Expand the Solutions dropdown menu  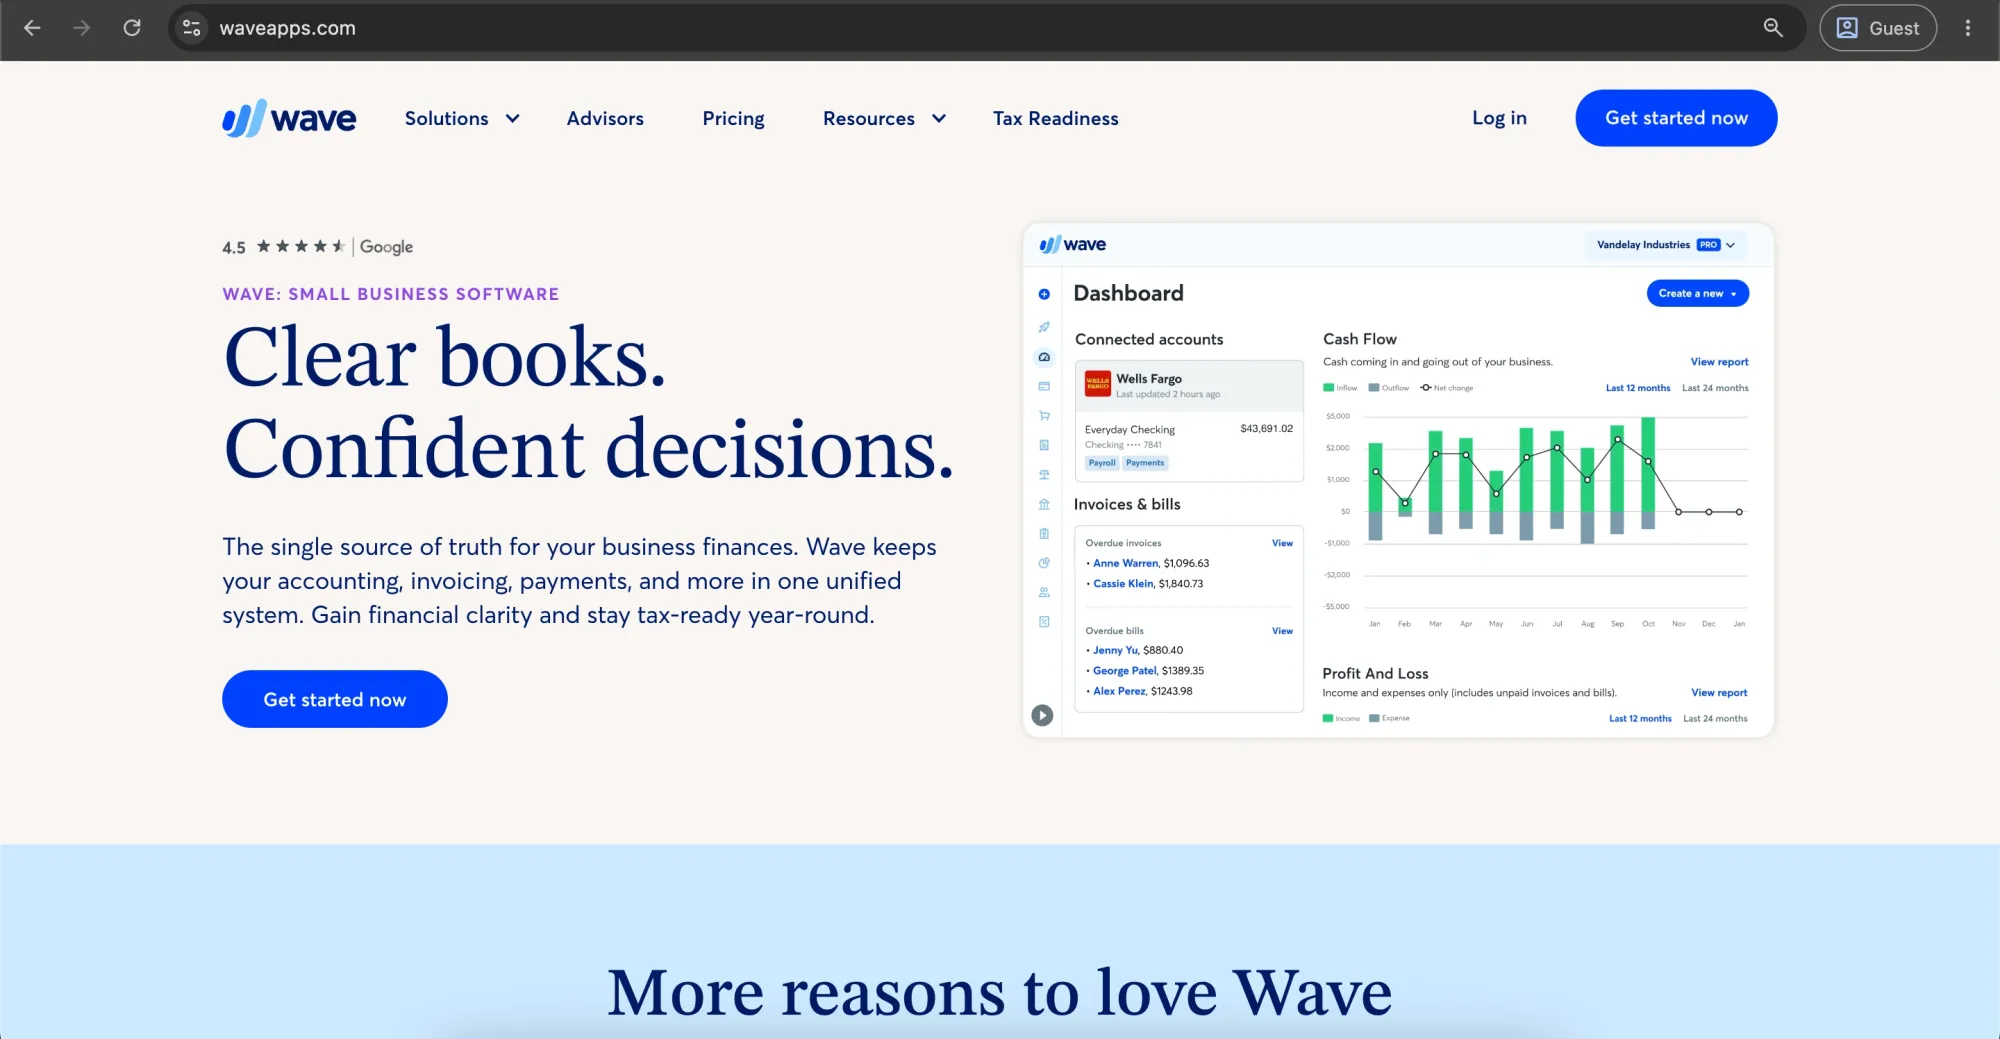pos(462,118)
